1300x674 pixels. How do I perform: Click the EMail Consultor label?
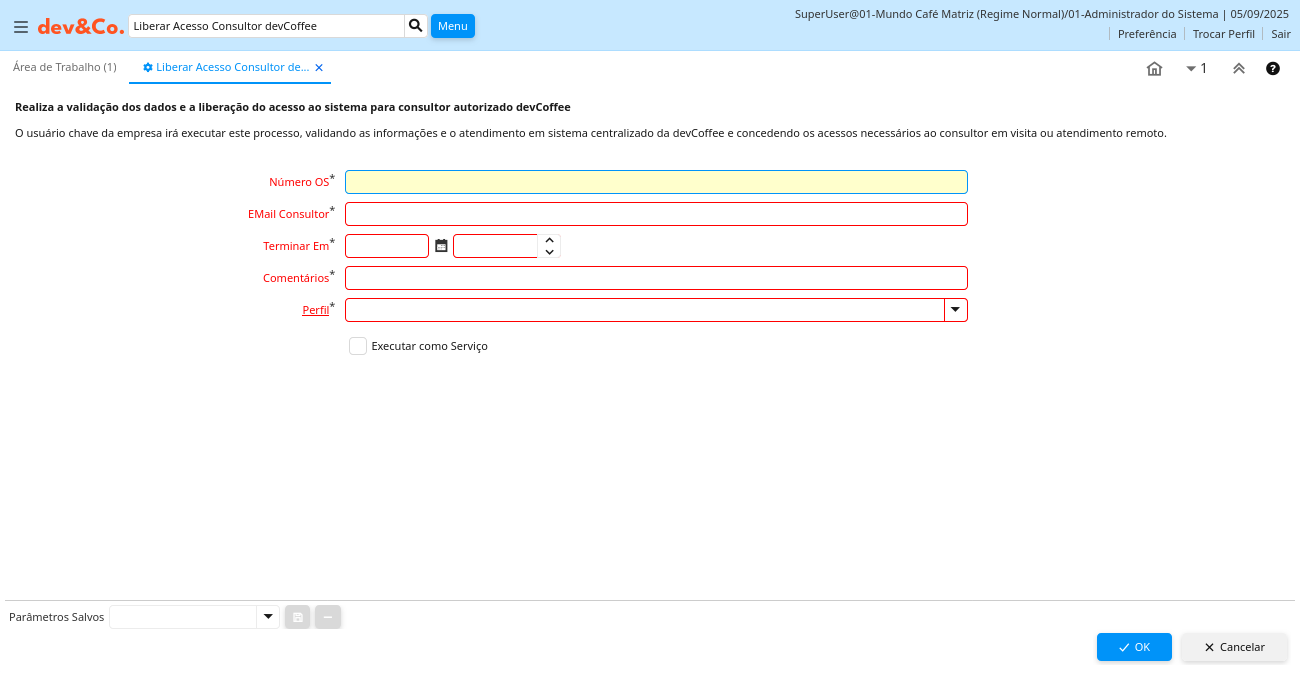pyautogui.click(x=289, y=214)
